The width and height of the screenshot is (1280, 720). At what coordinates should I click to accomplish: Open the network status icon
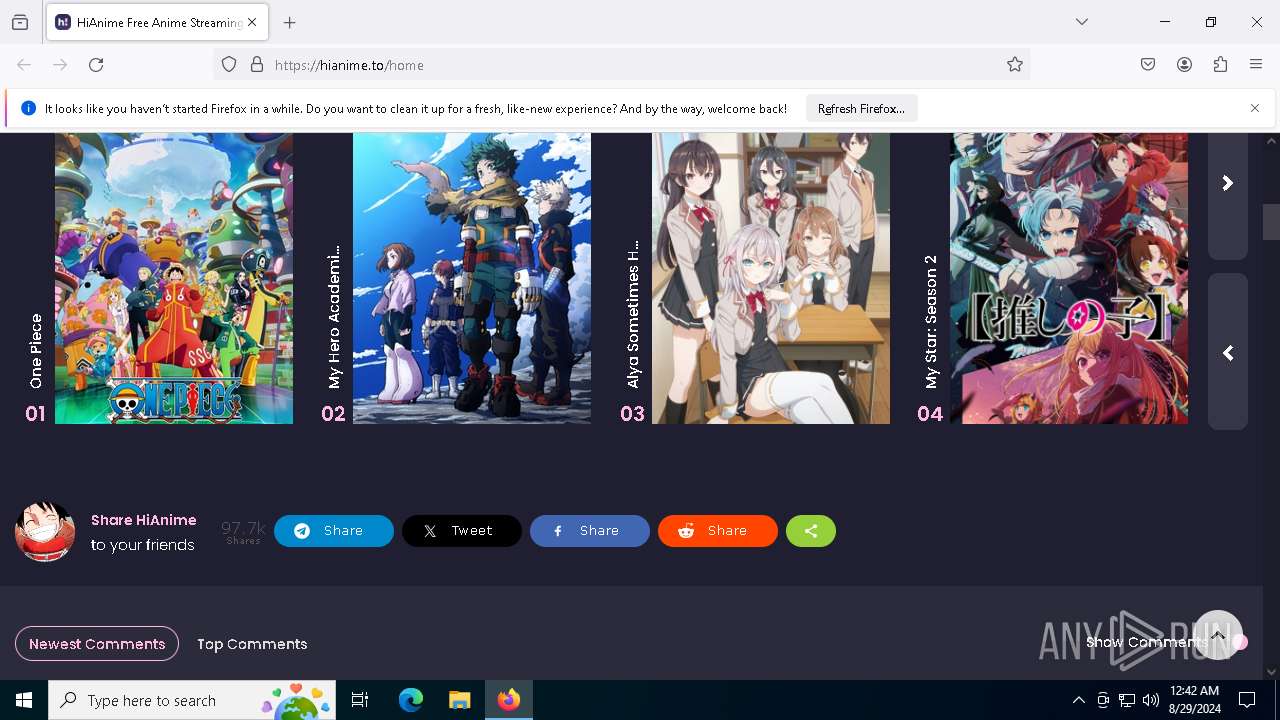tap(1127, 700)
